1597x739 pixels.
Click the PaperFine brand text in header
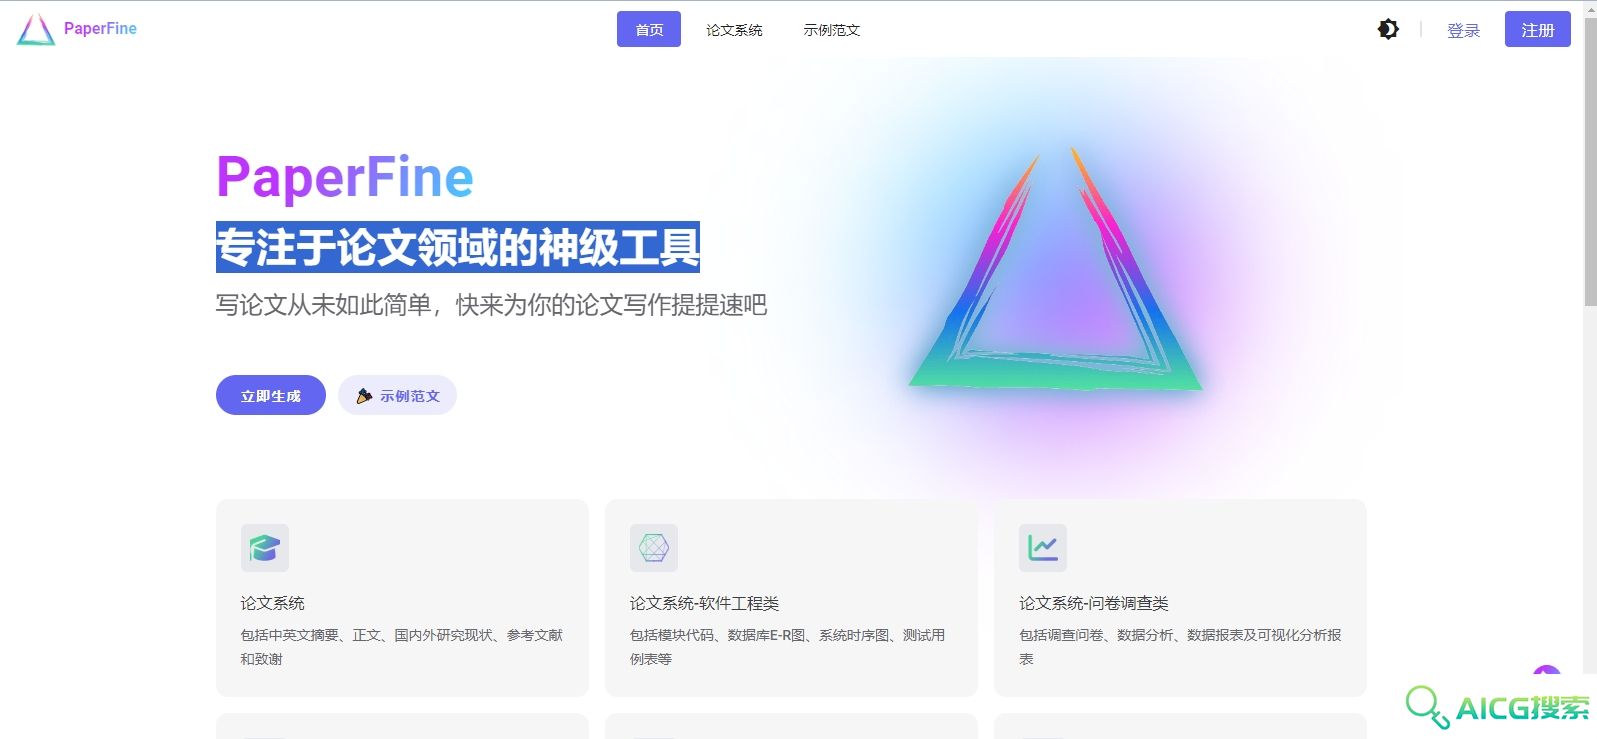point(100,29)
